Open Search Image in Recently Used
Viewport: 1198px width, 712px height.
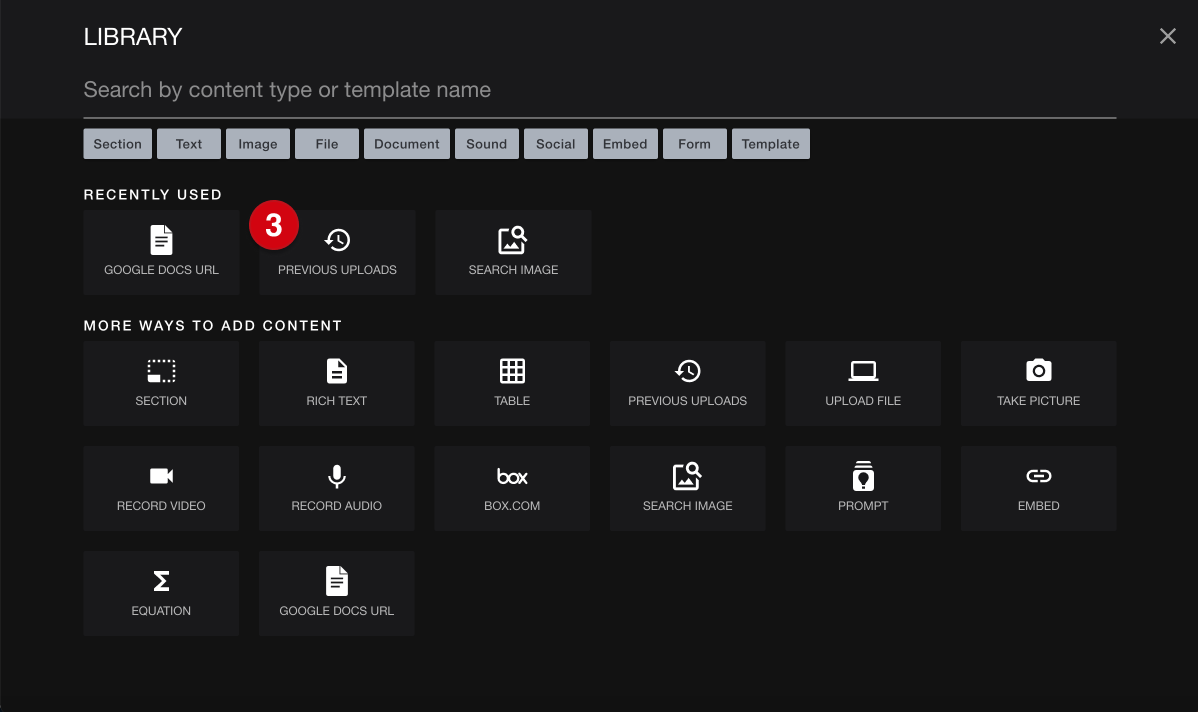[x=513, y=253]
